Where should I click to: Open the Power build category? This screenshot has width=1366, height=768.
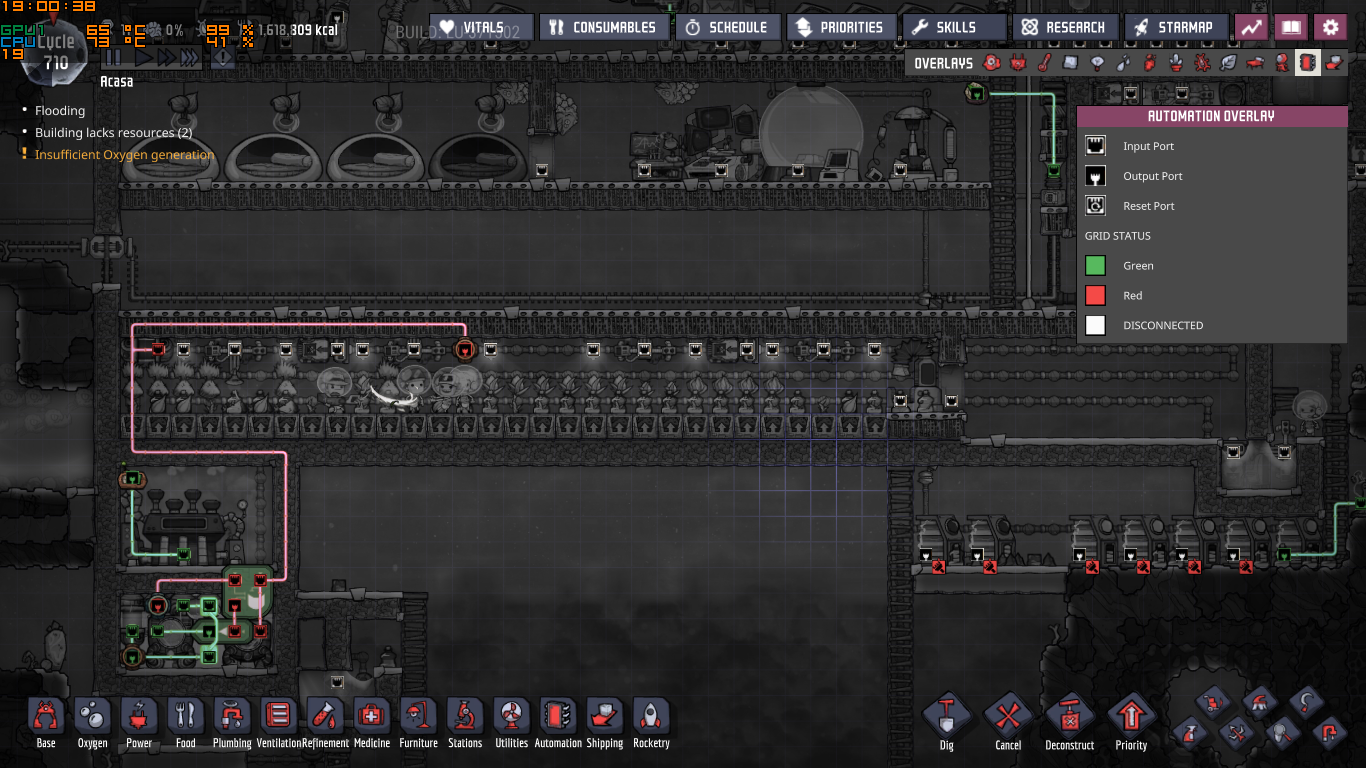coord(139,723)
